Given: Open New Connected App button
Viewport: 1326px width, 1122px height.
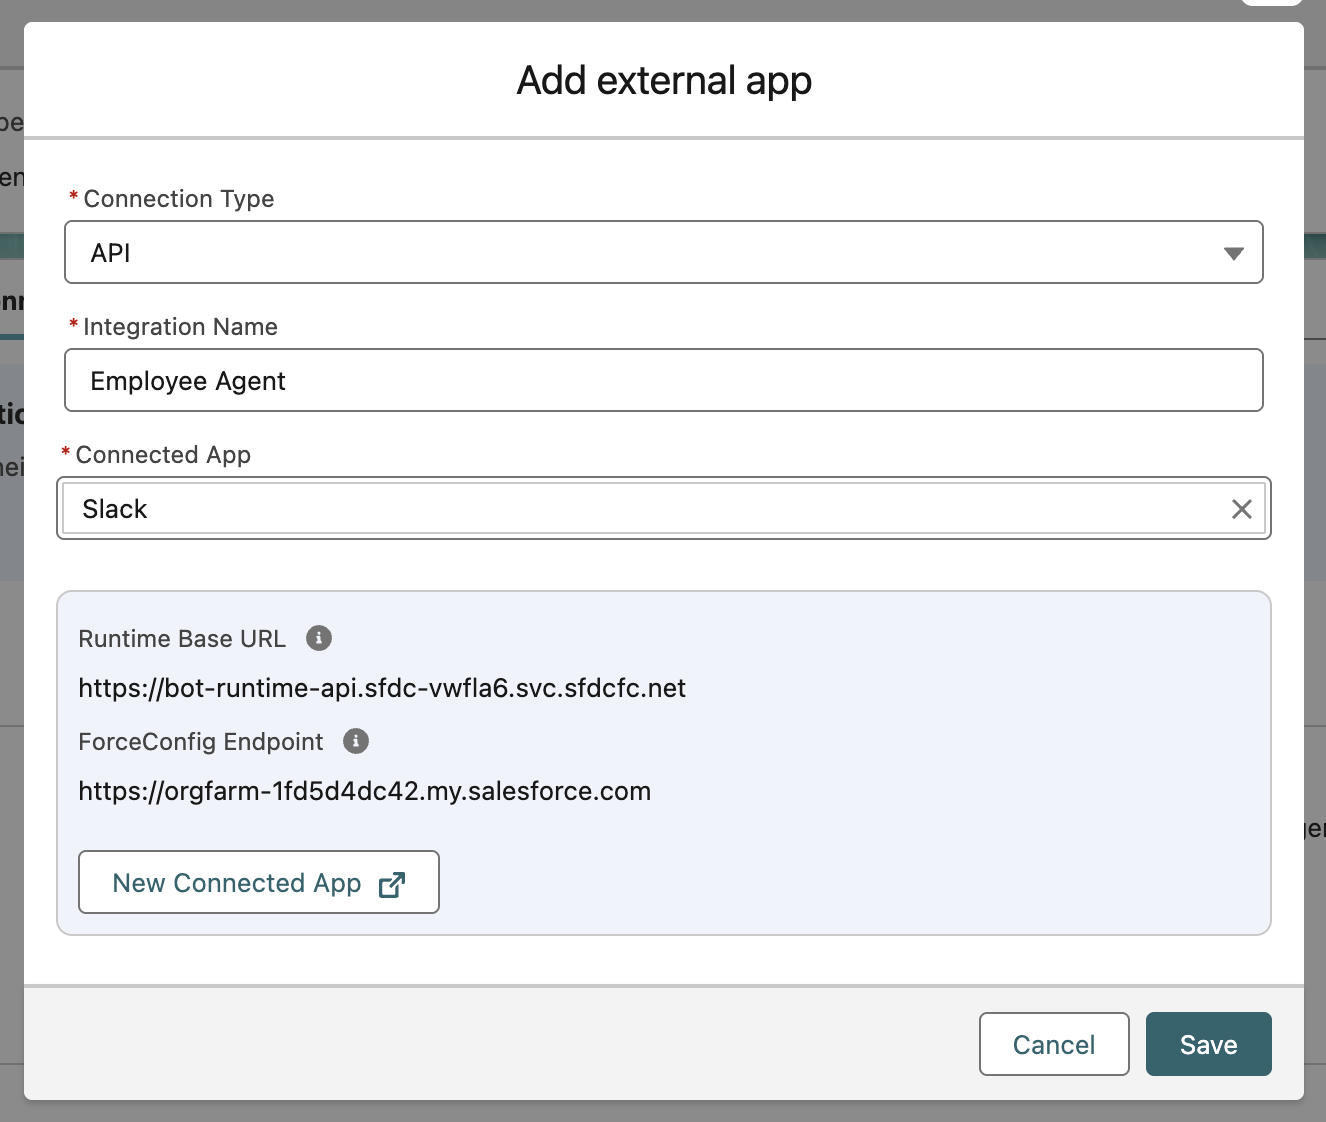Looking at the screenshot, I should 258,882.
